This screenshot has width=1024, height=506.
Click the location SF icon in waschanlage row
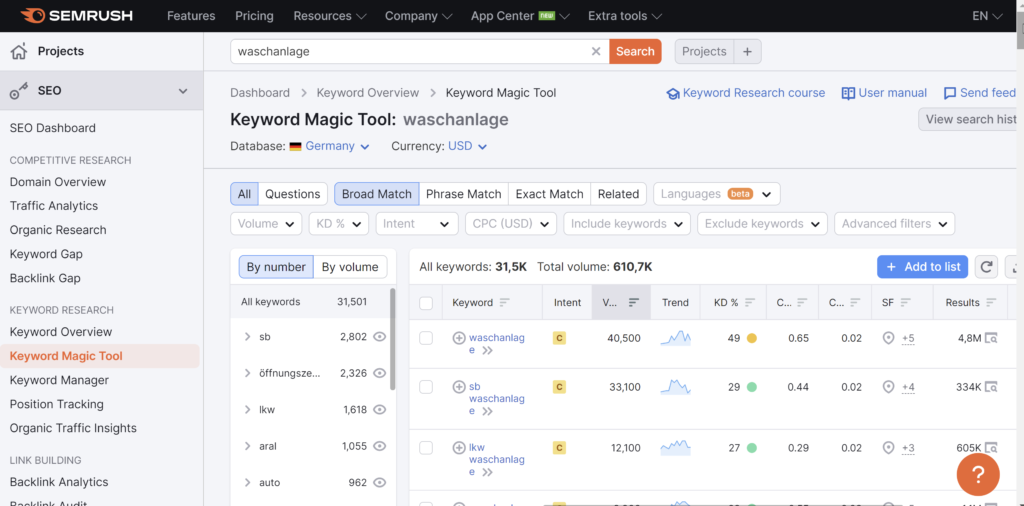pos(888,338)
